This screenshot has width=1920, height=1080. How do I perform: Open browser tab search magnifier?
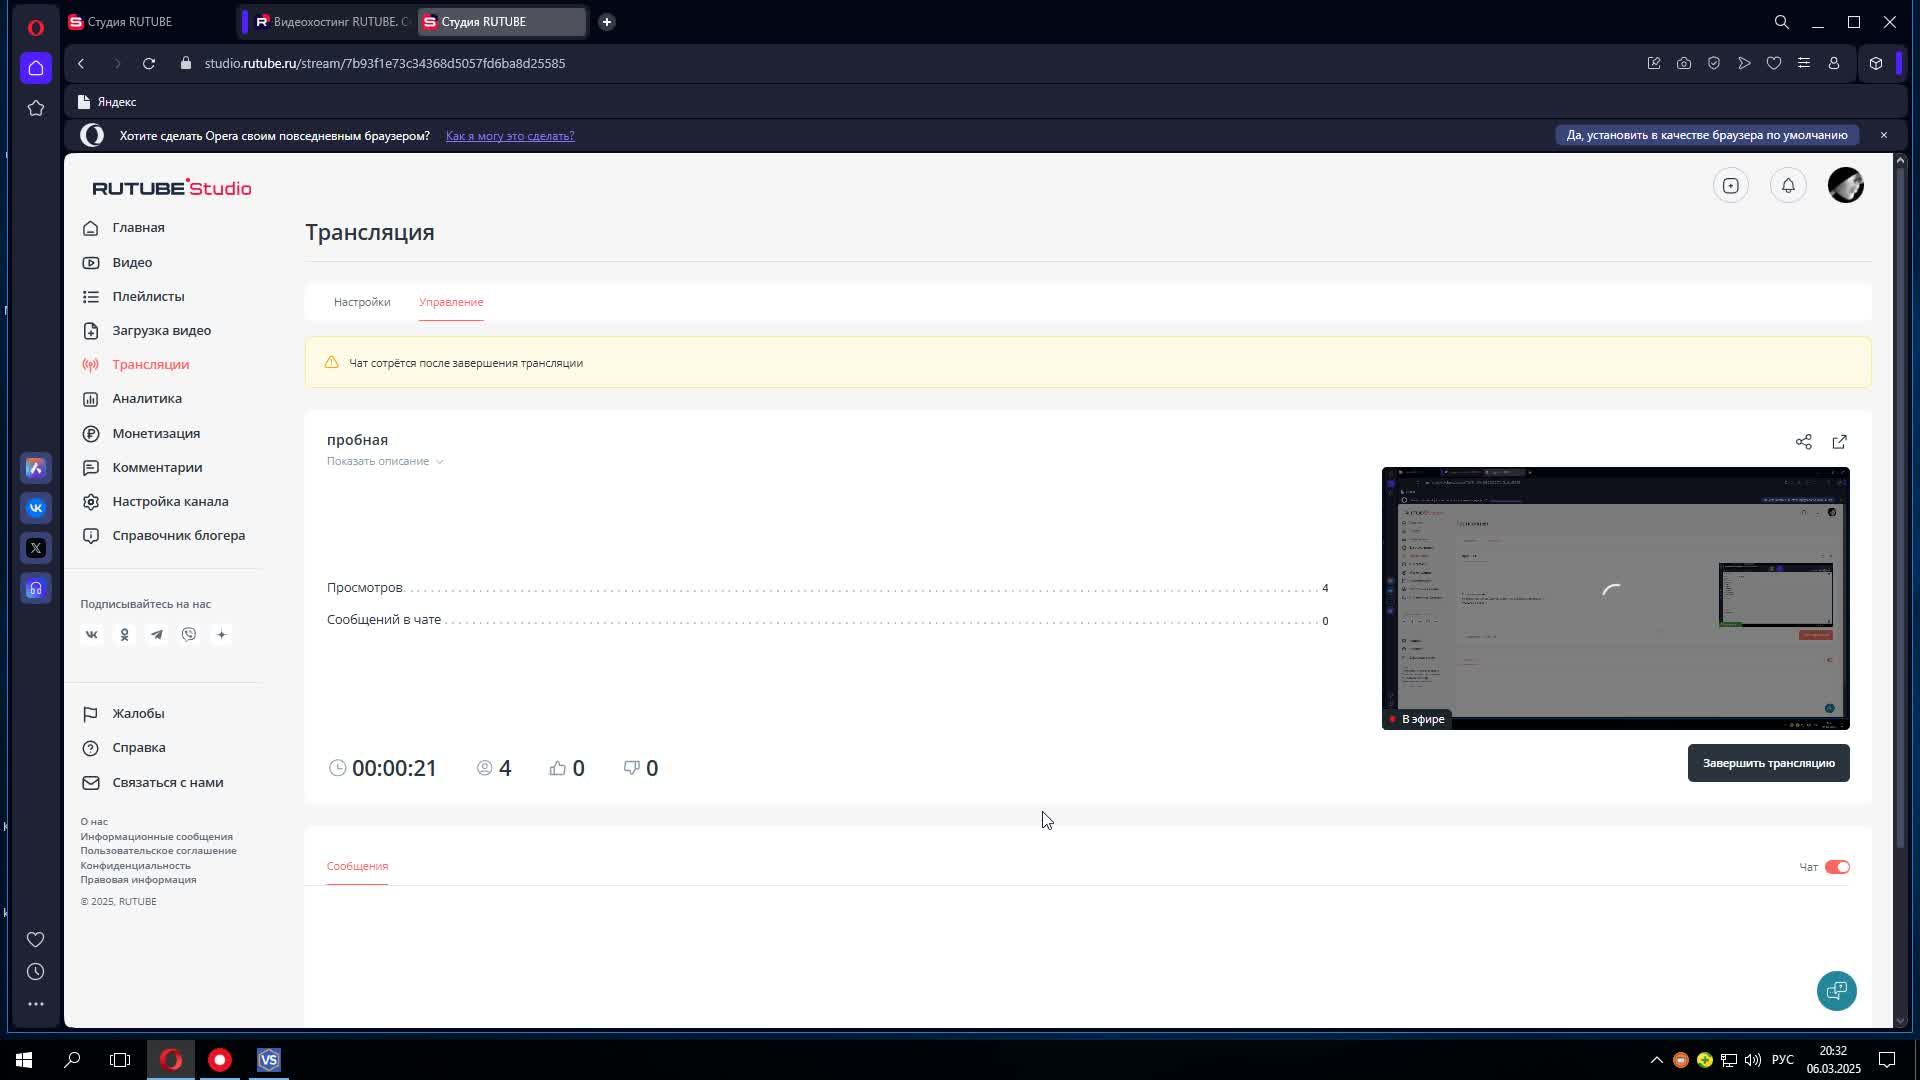(1782, 22)
